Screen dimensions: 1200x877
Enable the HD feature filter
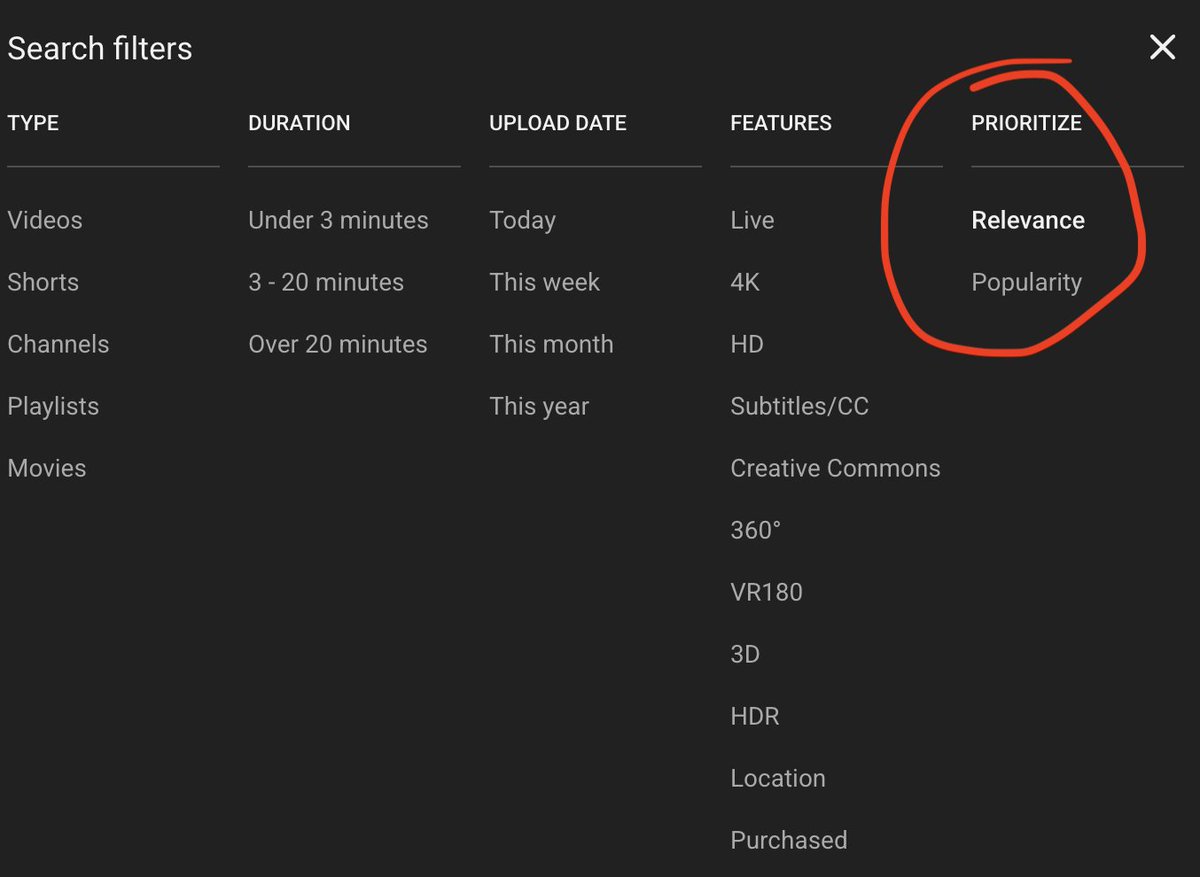[747, 344]
